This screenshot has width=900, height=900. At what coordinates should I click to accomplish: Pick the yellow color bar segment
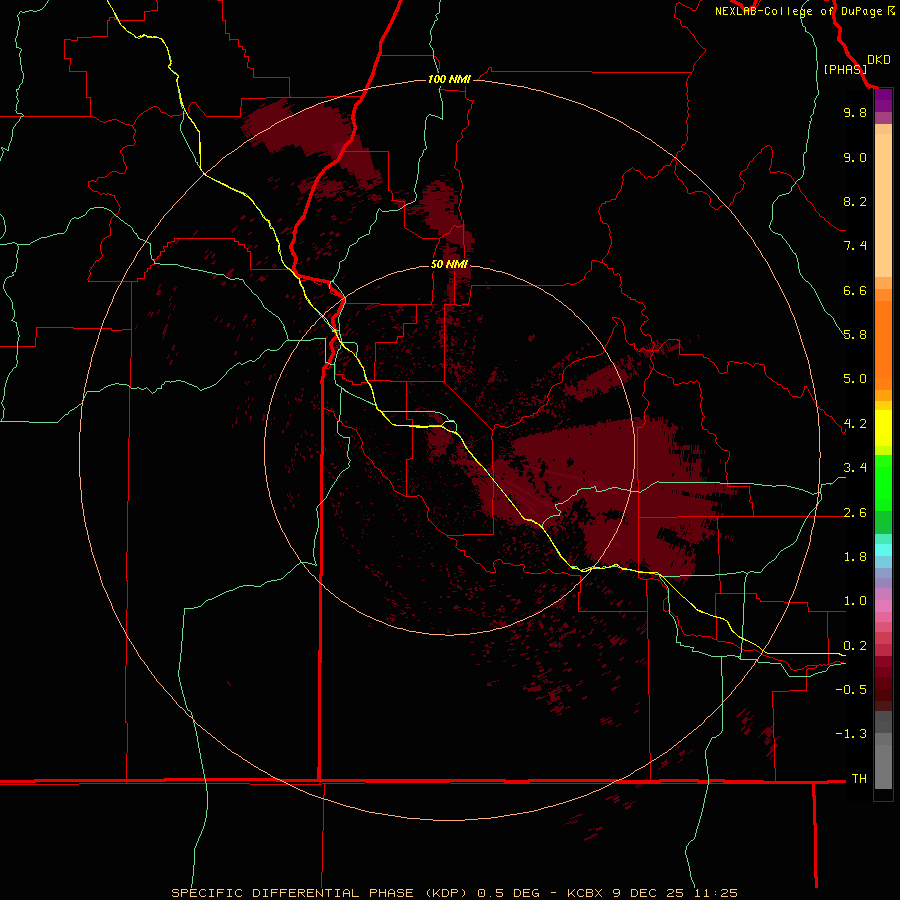883,428
